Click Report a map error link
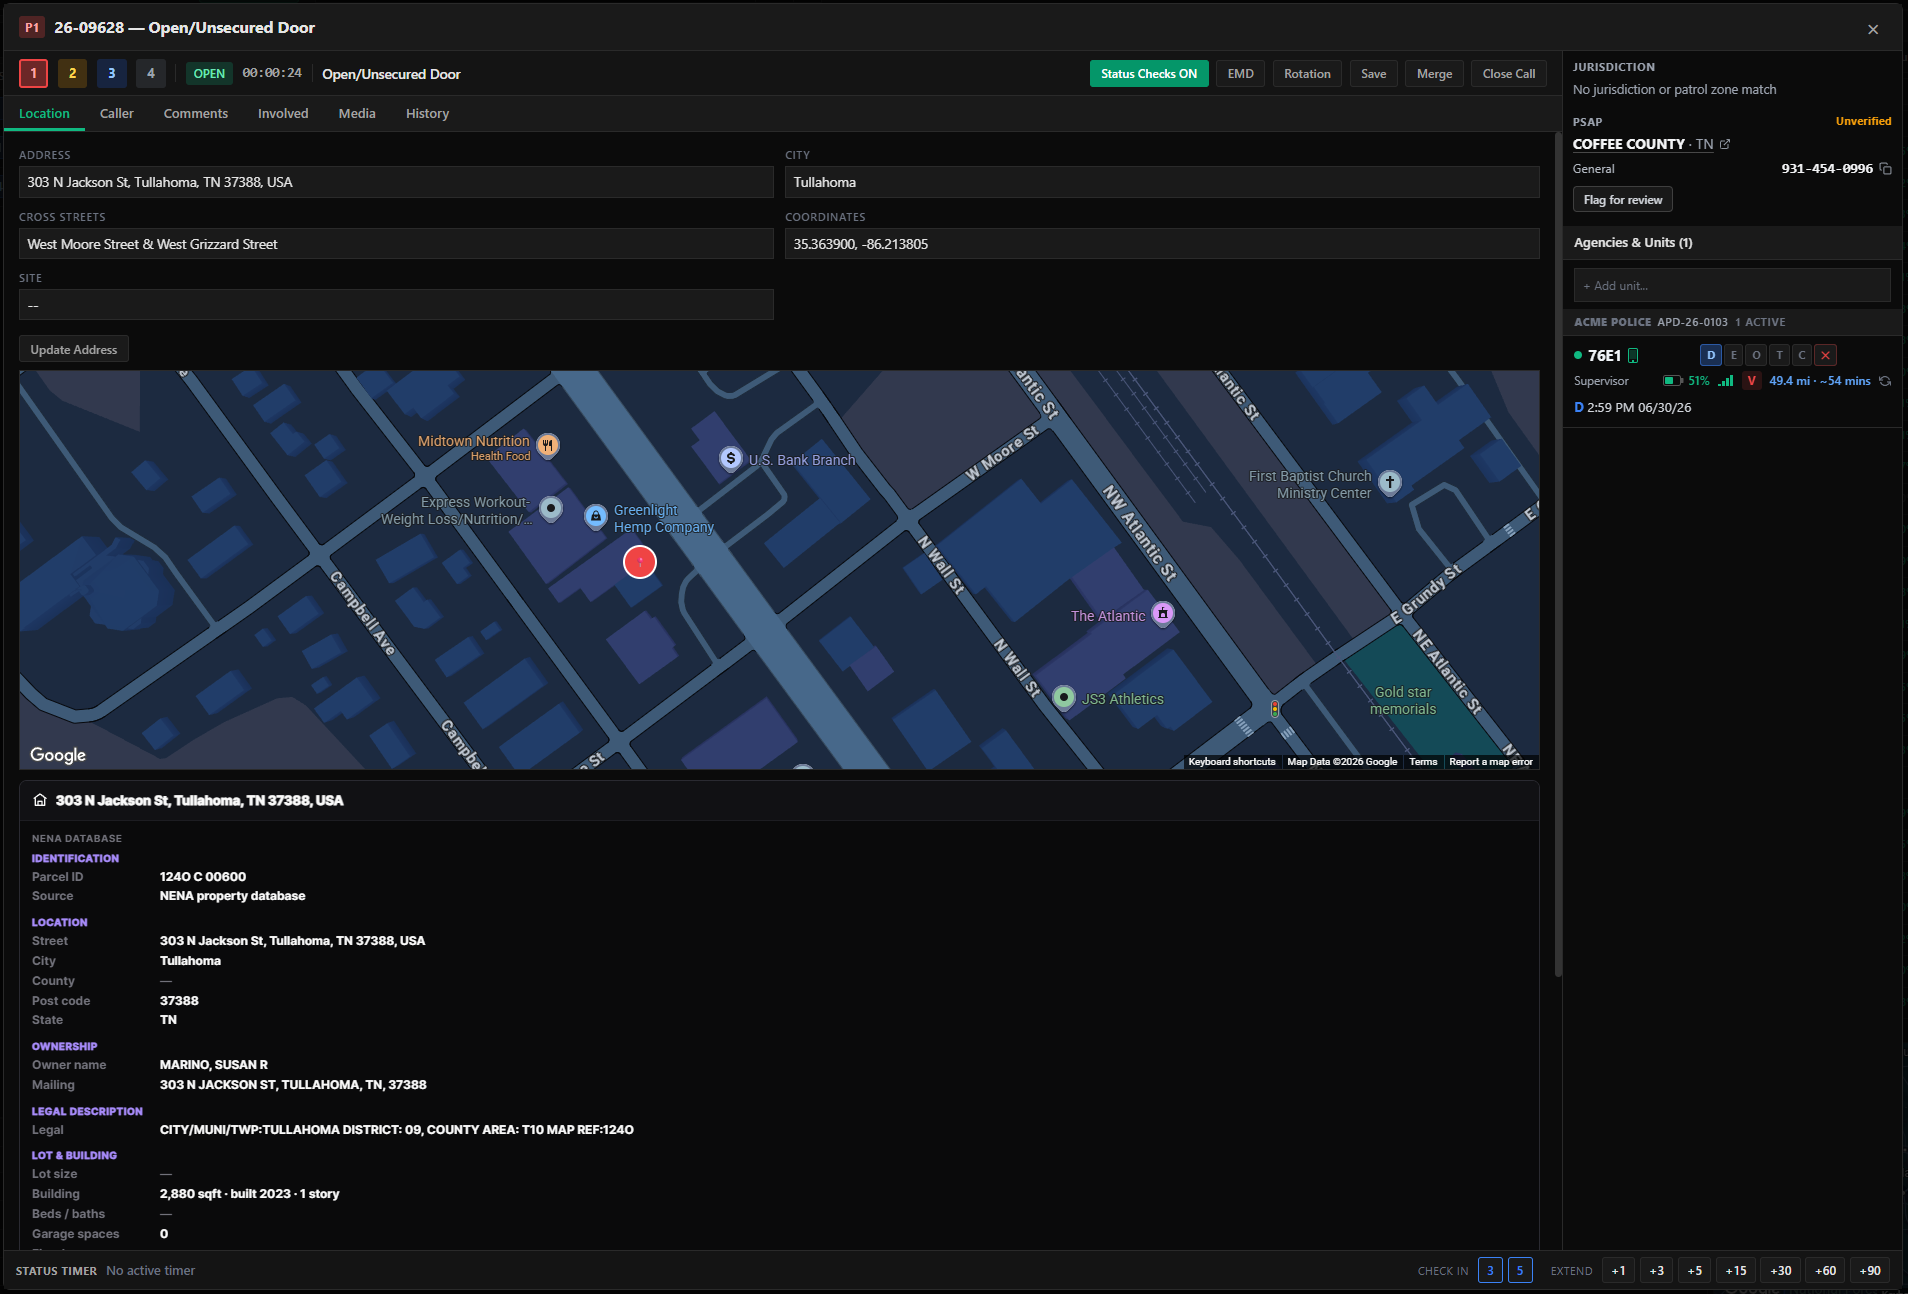Image resolution: width=1908 pixels, height=1294 pixels. coord(1490,762)
